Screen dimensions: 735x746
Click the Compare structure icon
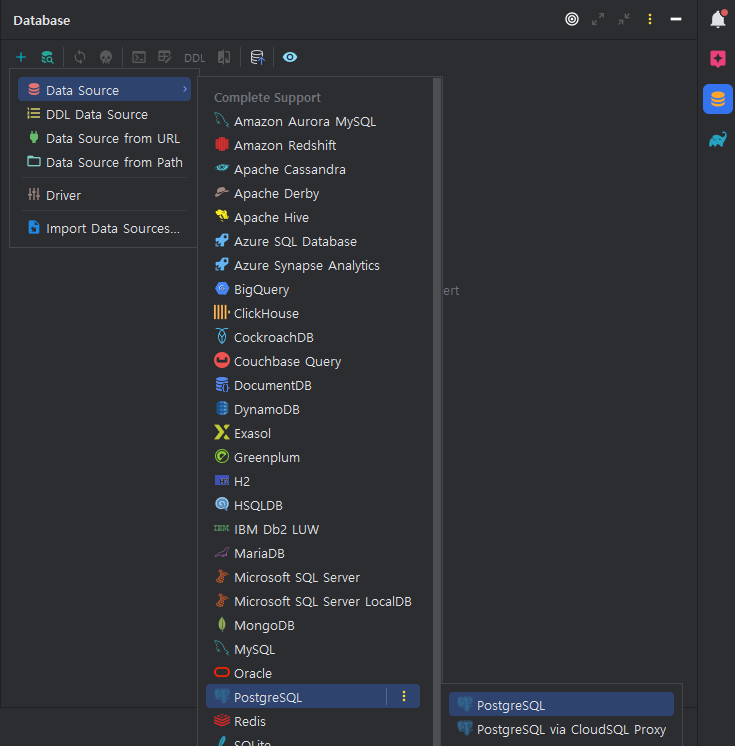(x=224, y=58)
